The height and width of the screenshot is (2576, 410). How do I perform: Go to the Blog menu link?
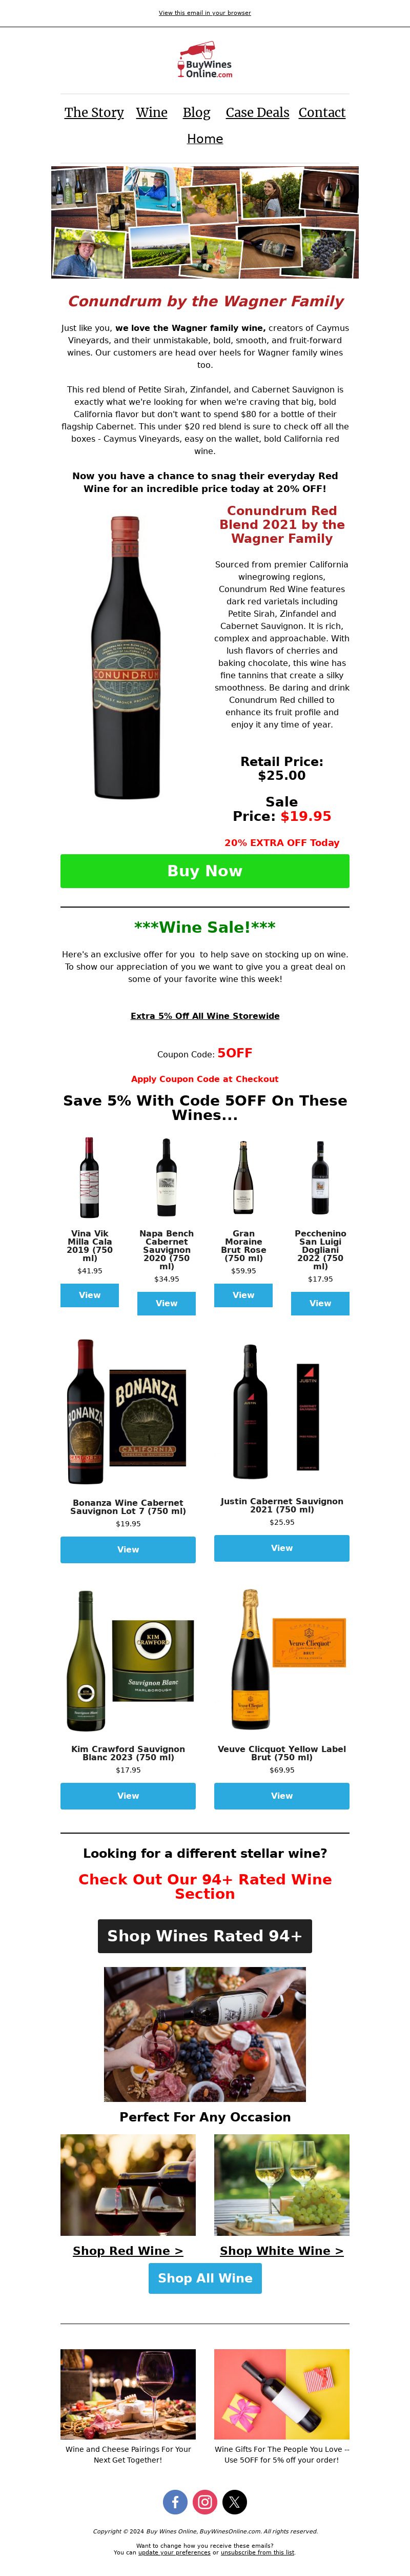click(x=197, y=113)
